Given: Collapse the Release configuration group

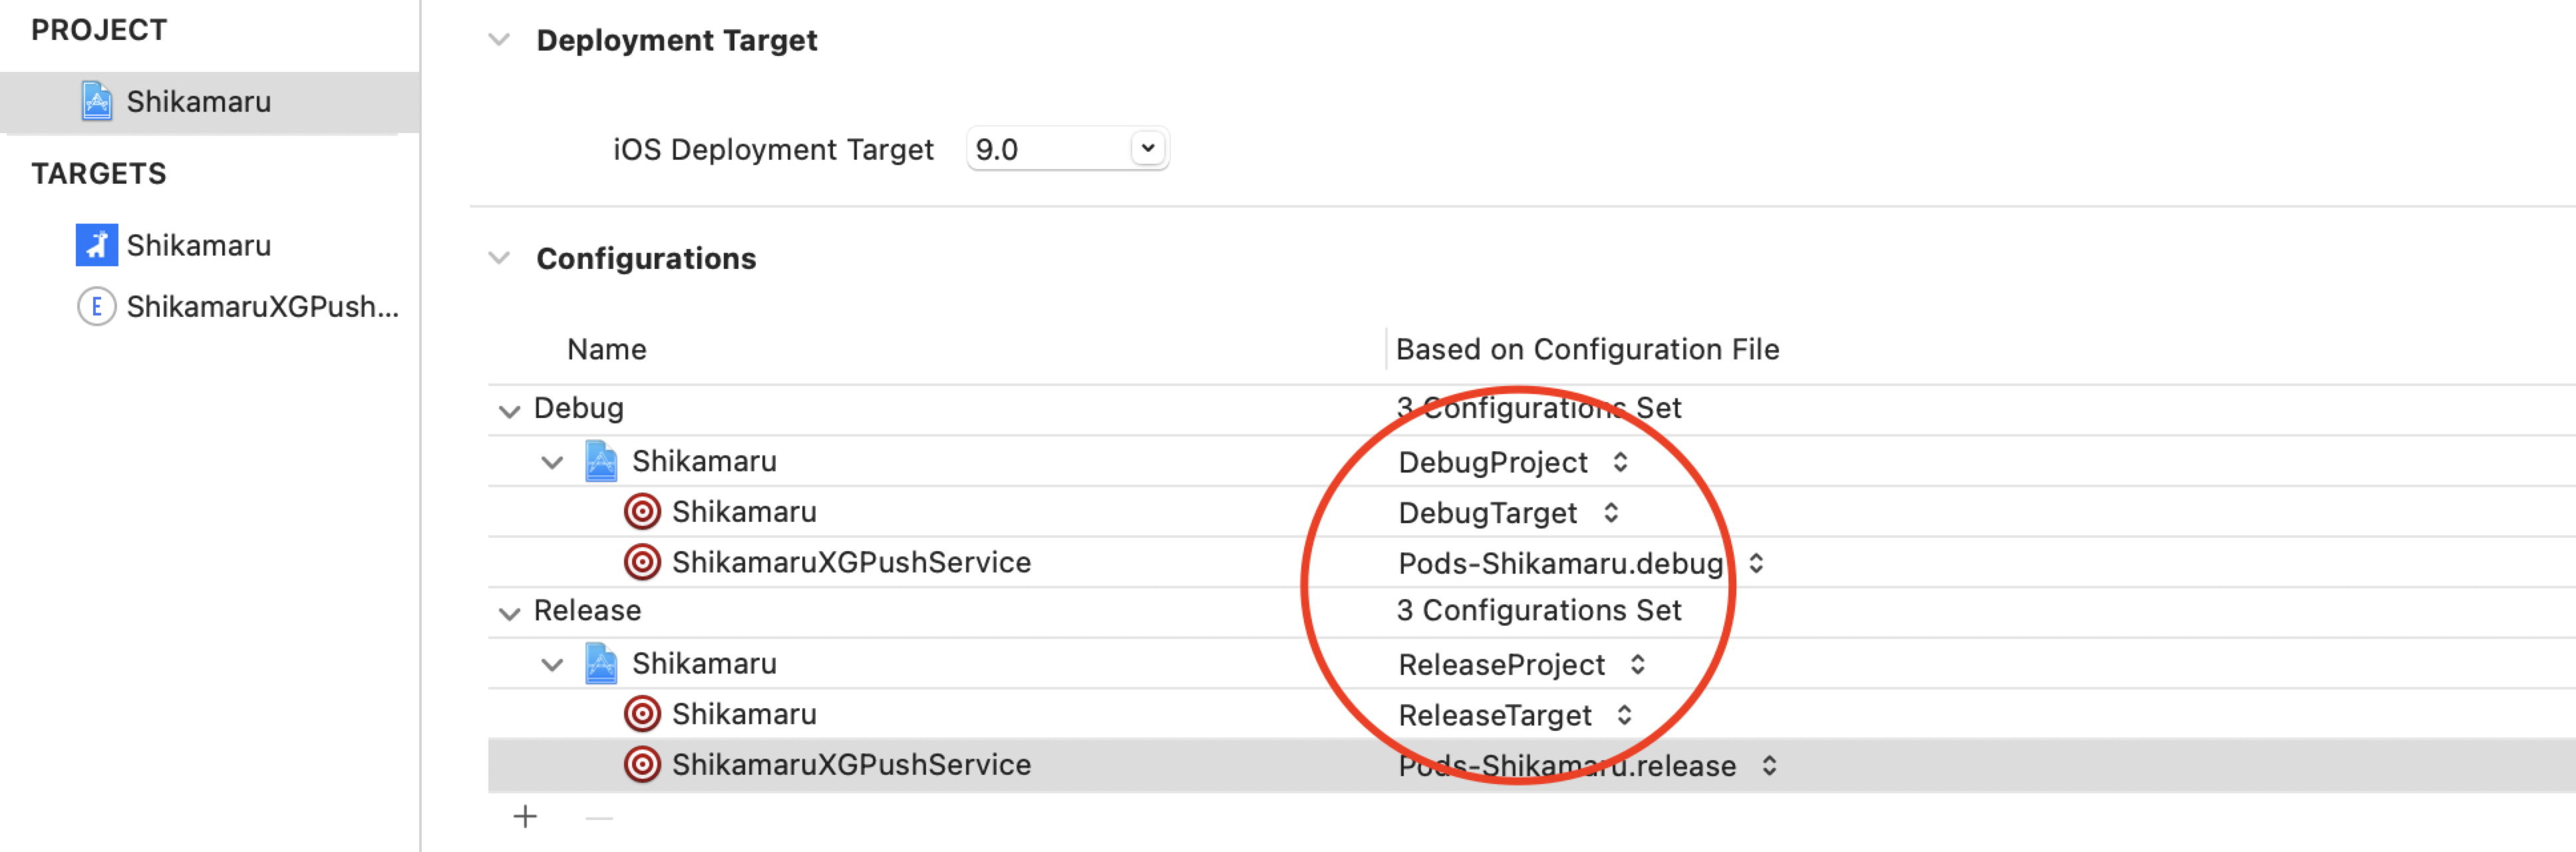Looking at the screenshot, I should pyautogui.click(x=509, y=612).
